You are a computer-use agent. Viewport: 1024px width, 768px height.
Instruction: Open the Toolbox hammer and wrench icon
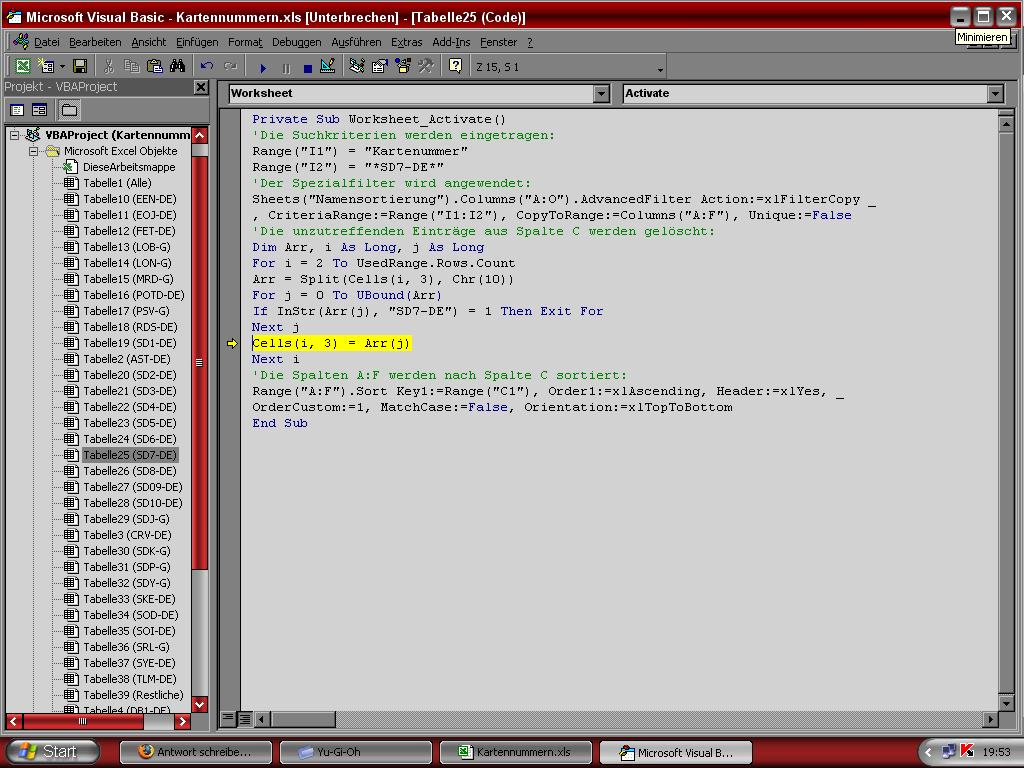(x=426, y=66)
